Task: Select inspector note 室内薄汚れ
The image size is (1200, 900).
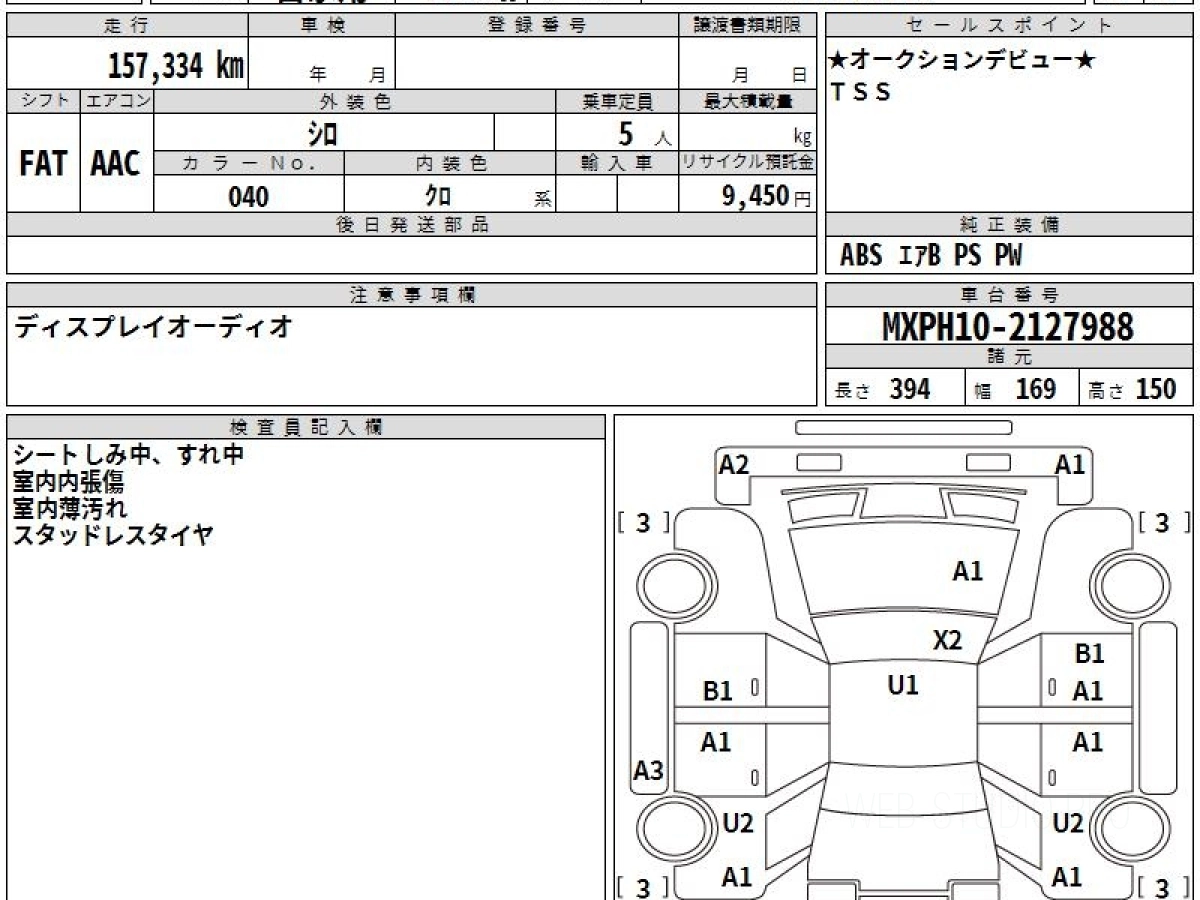Action: tap(68, 508)
